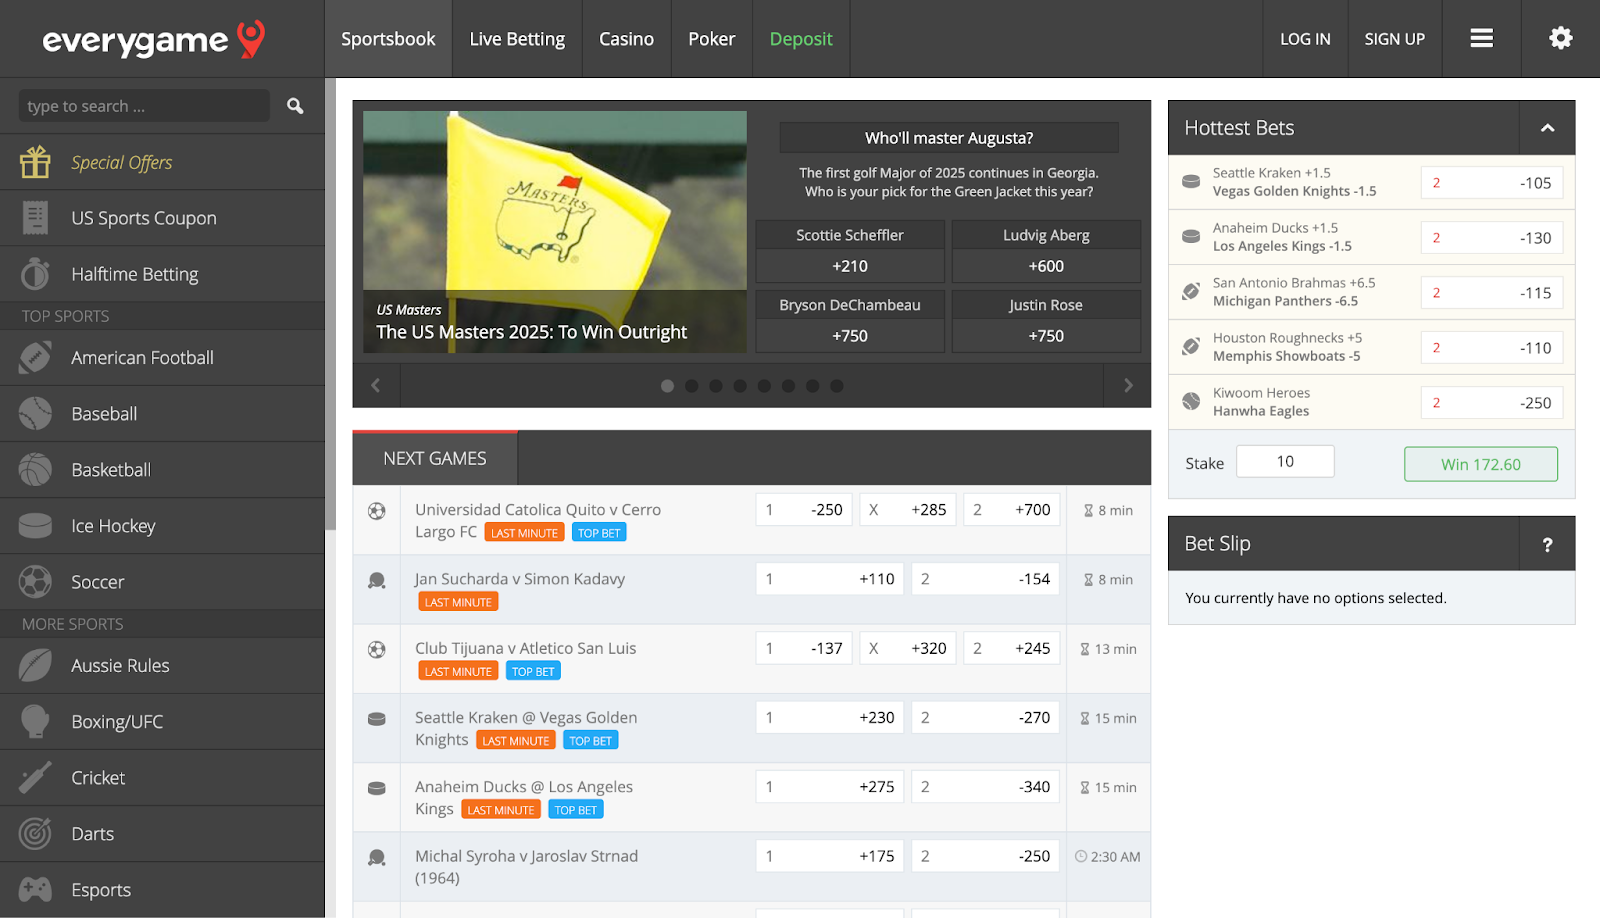The height and width of the screenshot is (918, 1600).
Task: Open the Casino tab
Action: pyautogui.click(x=626, y=39)
